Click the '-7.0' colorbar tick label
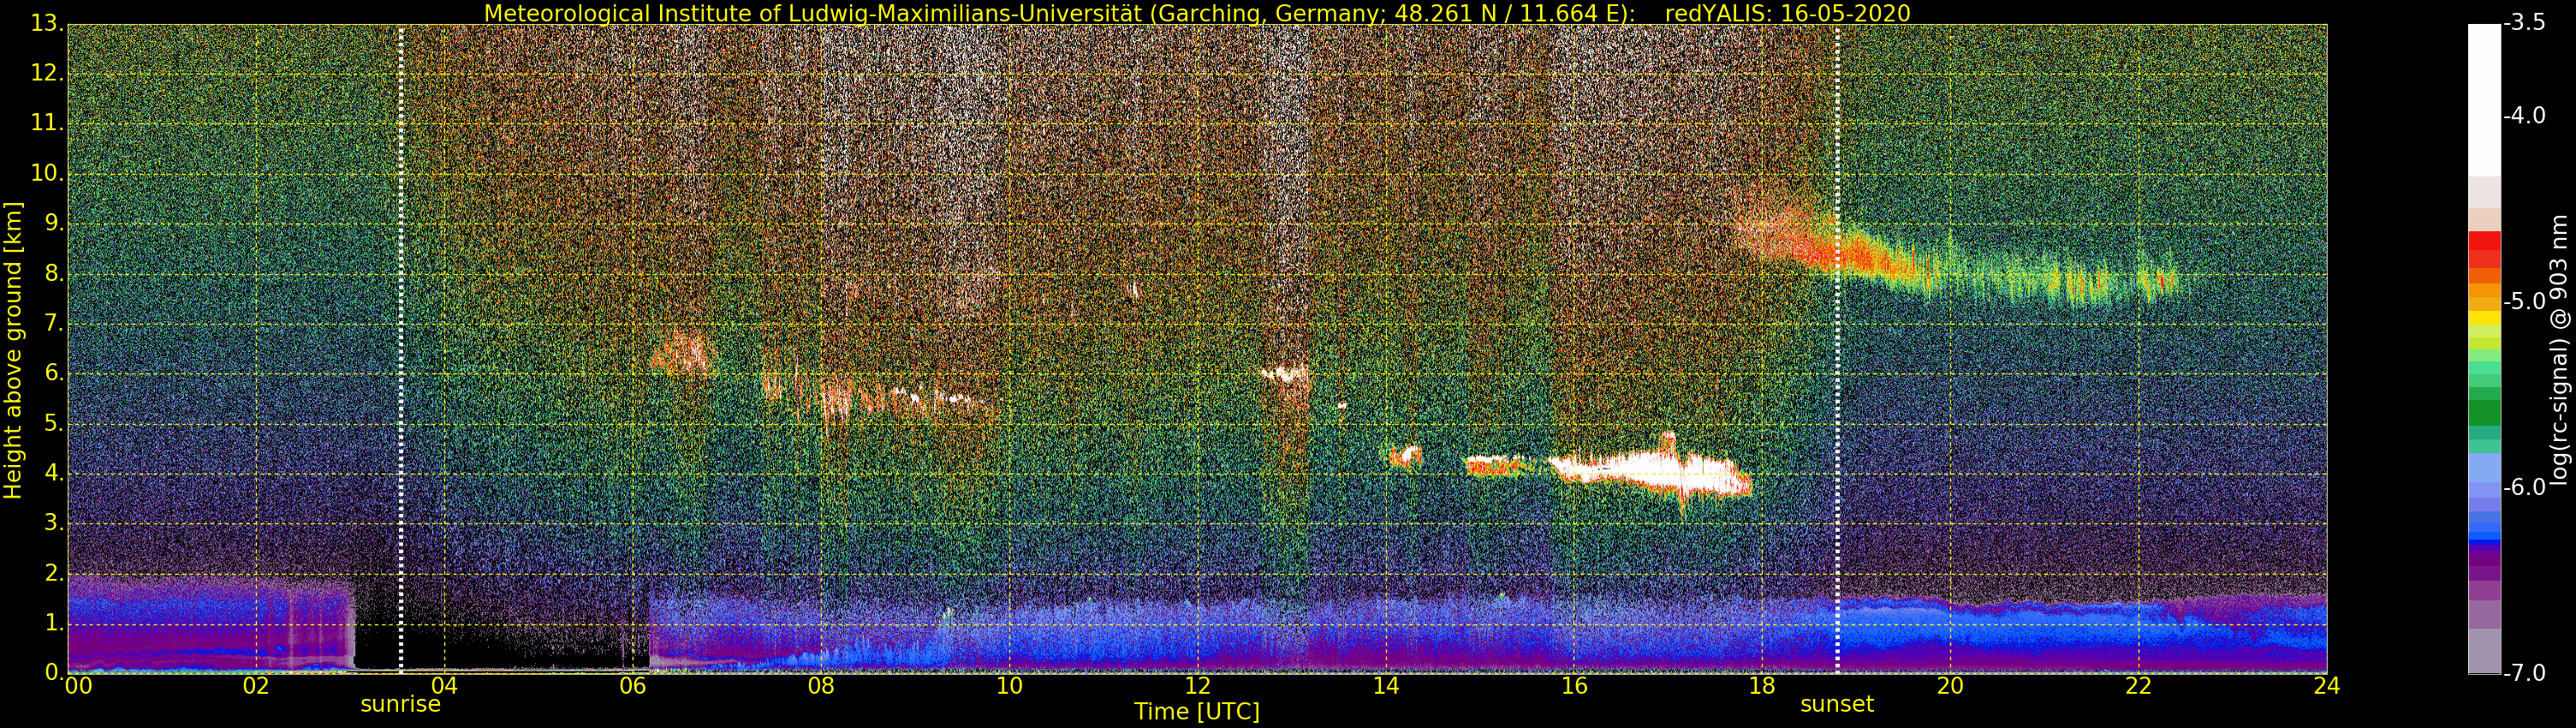2576x728 pixels. [2524, 673]
